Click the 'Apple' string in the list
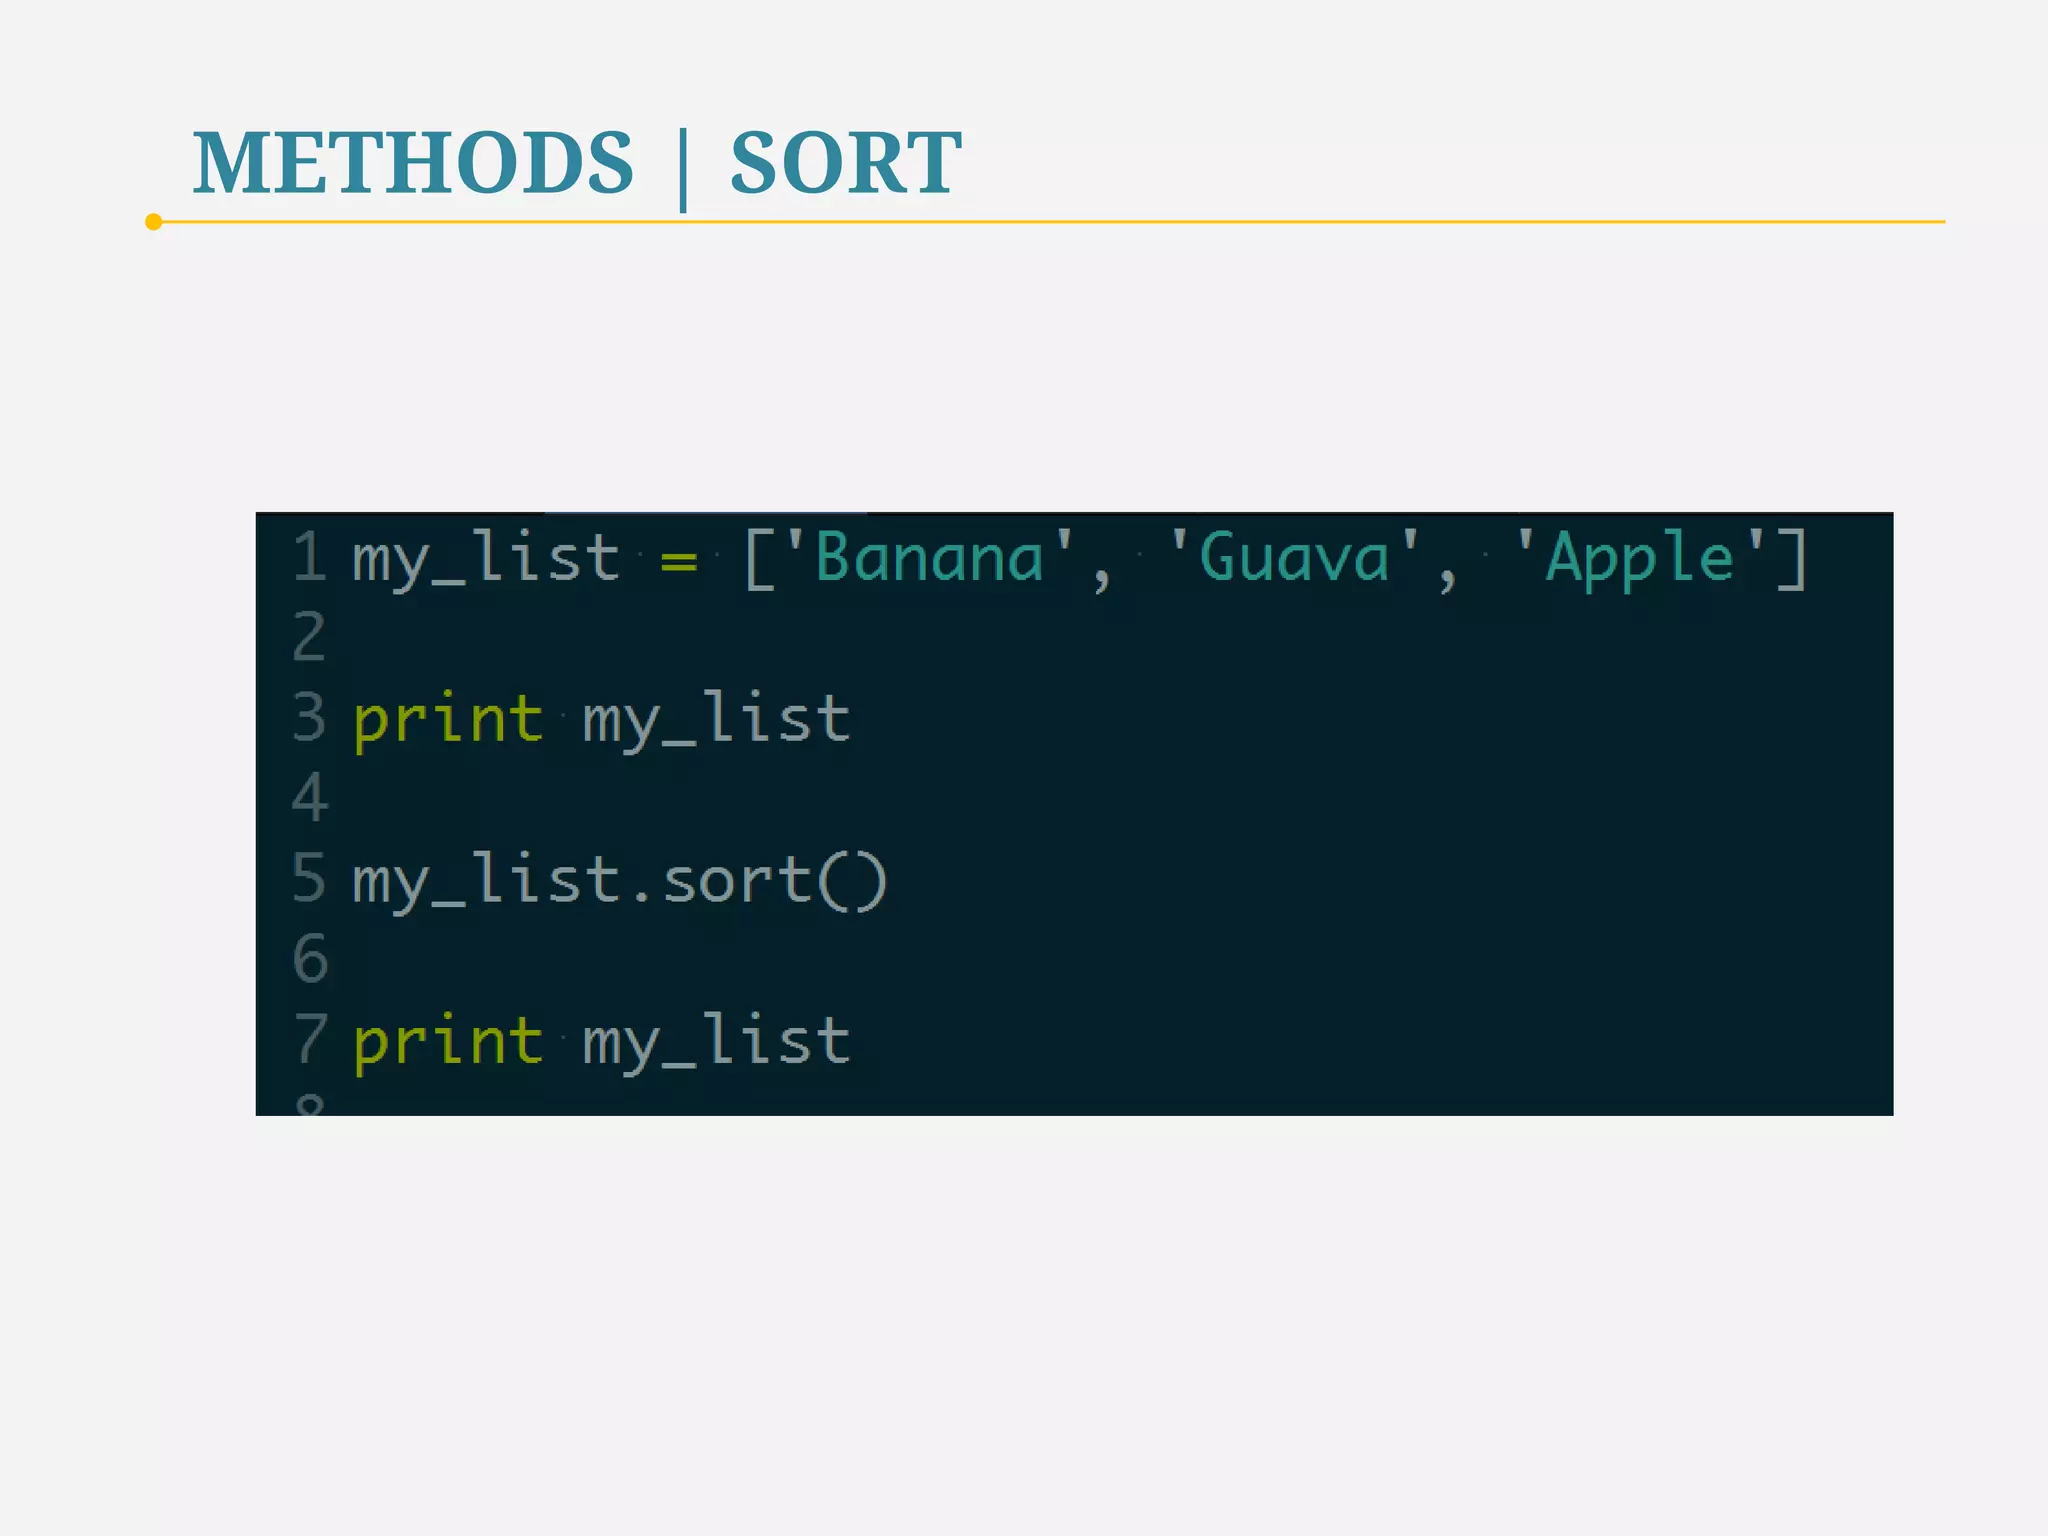The width and height of the screenshot is (2048, 1536). (x=1640, y=557)
